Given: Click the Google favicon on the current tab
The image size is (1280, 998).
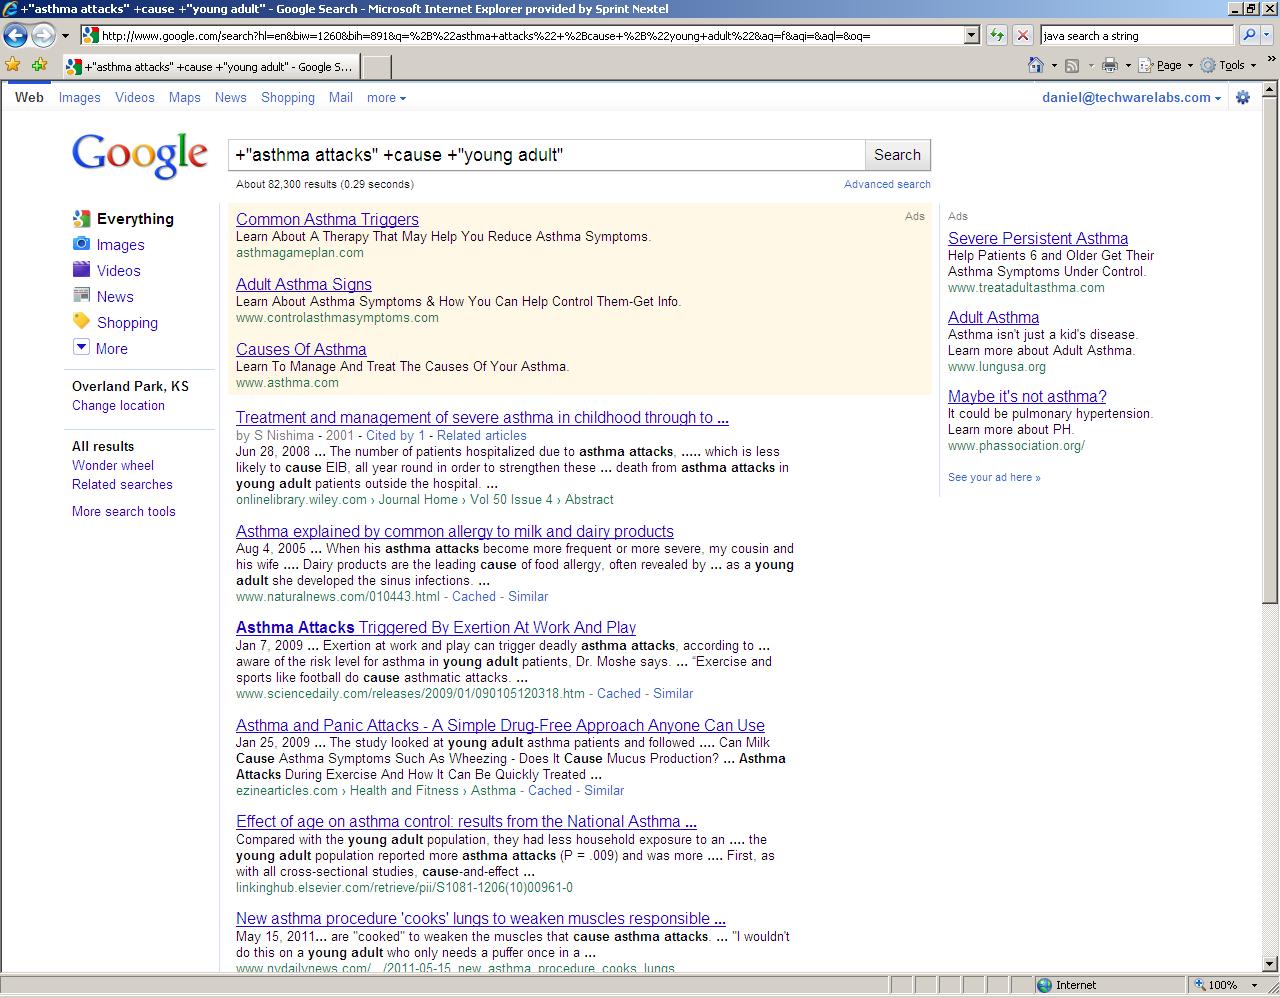Looking at the screenshot, I should (74, 67).
